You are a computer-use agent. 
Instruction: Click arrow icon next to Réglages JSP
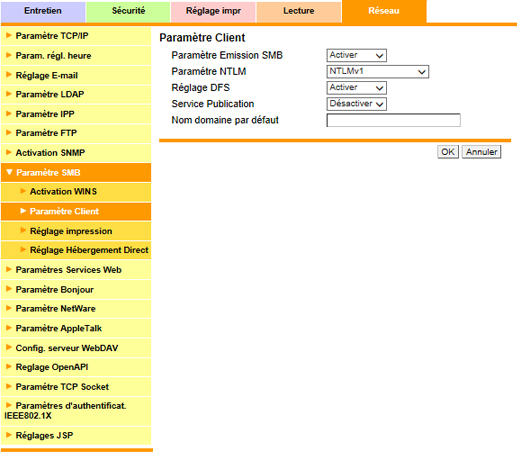(9, 435)
